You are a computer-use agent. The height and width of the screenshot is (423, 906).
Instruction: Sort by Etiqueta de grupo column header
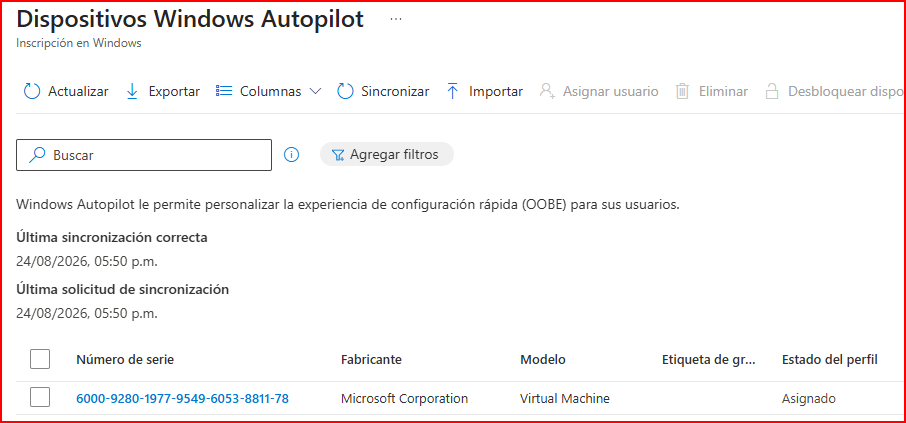tap(708, 359)
